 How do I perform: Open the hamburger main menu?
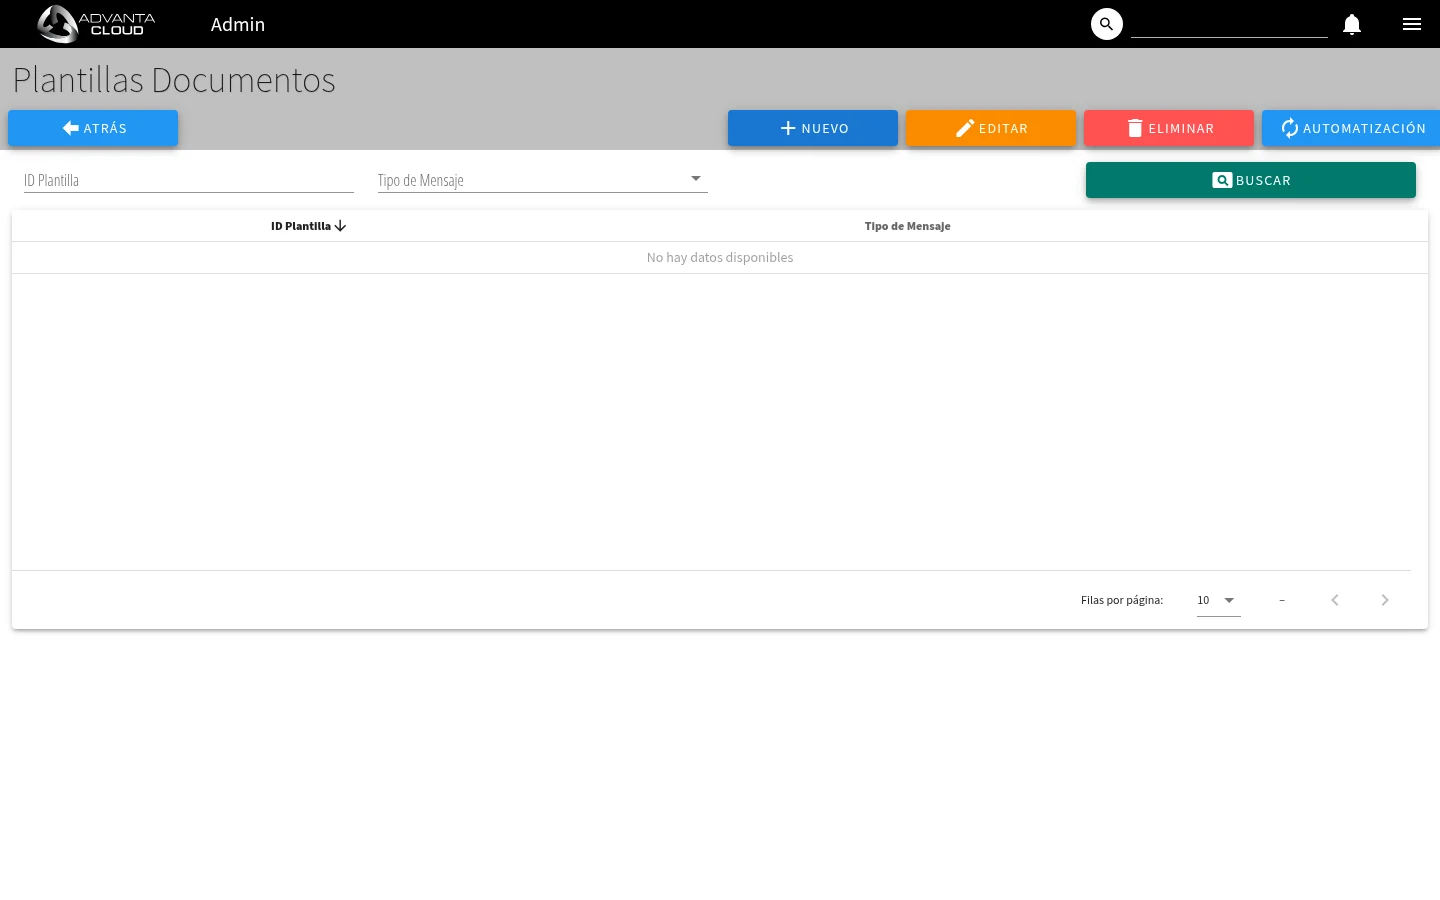point(1412,24)
